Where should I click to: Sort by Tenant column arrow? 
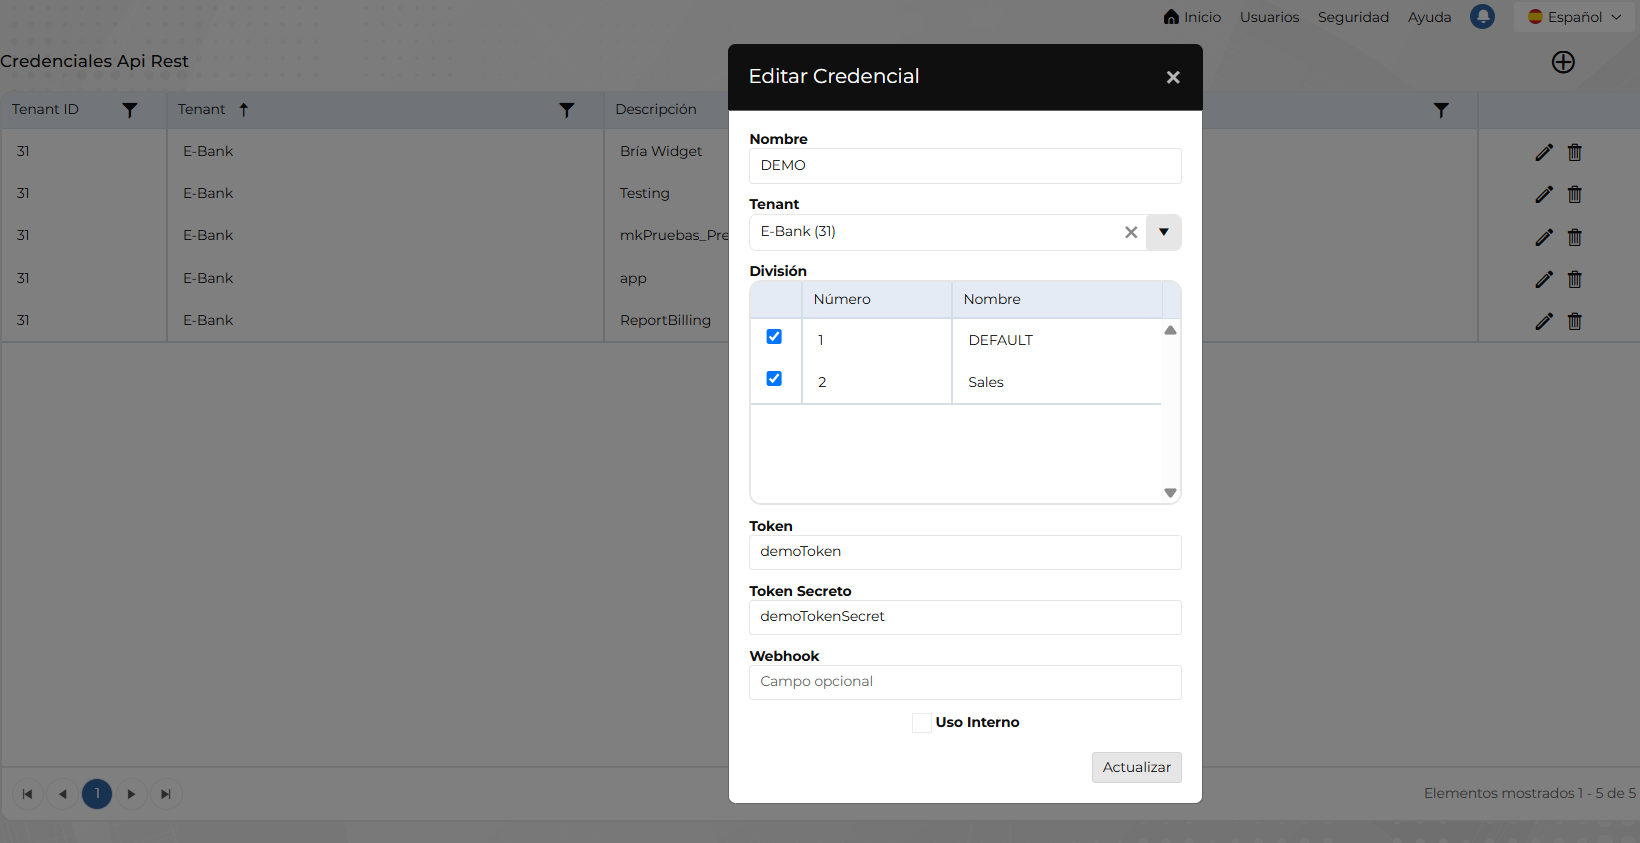coord(243,109)
